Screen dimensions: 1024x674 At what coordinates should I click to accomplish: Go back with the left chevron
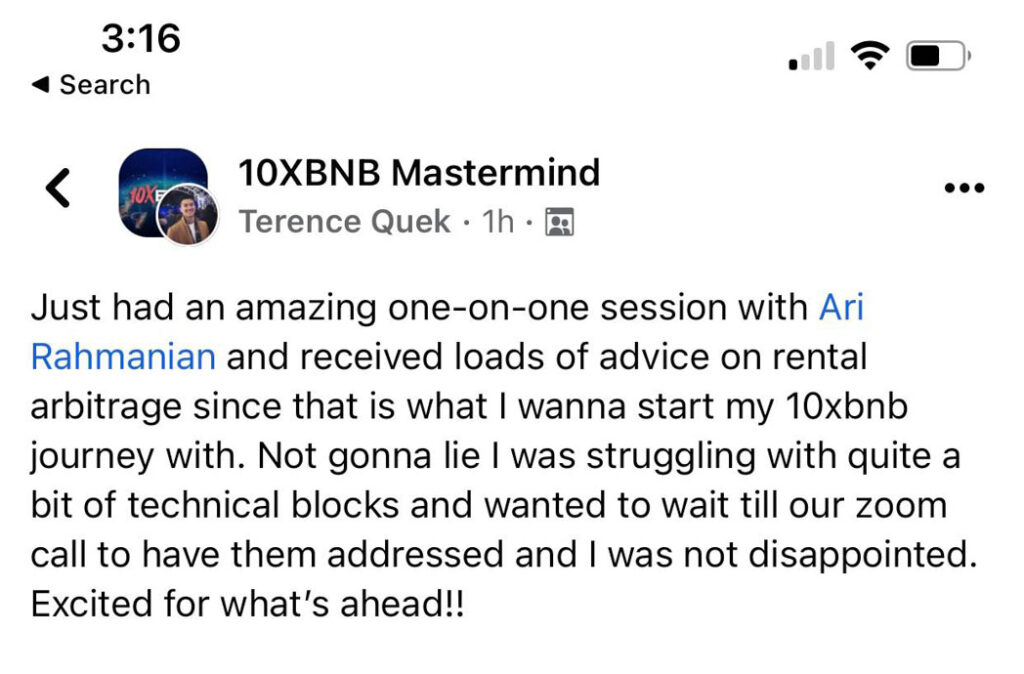click(x=59, y=188)
